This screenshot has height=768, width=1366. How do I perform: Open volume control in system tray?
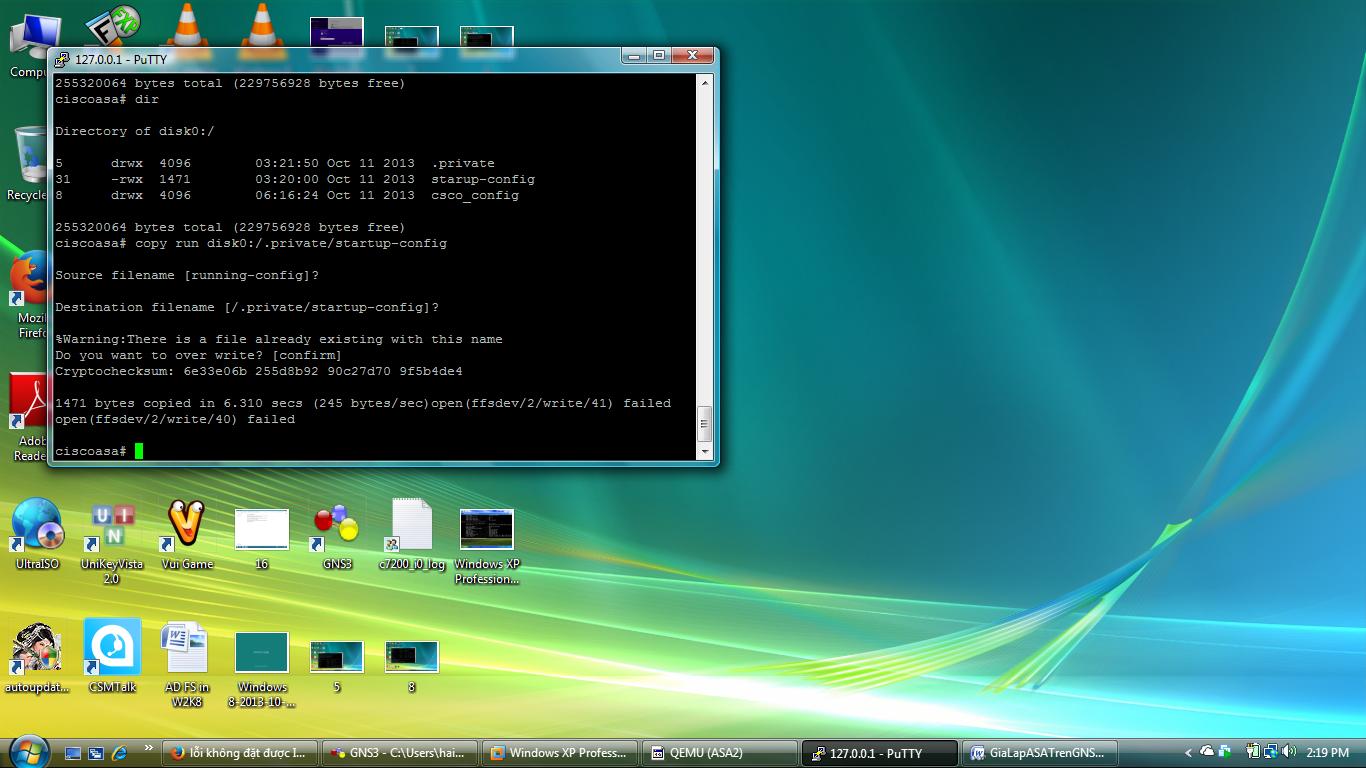click(1288, 752)
